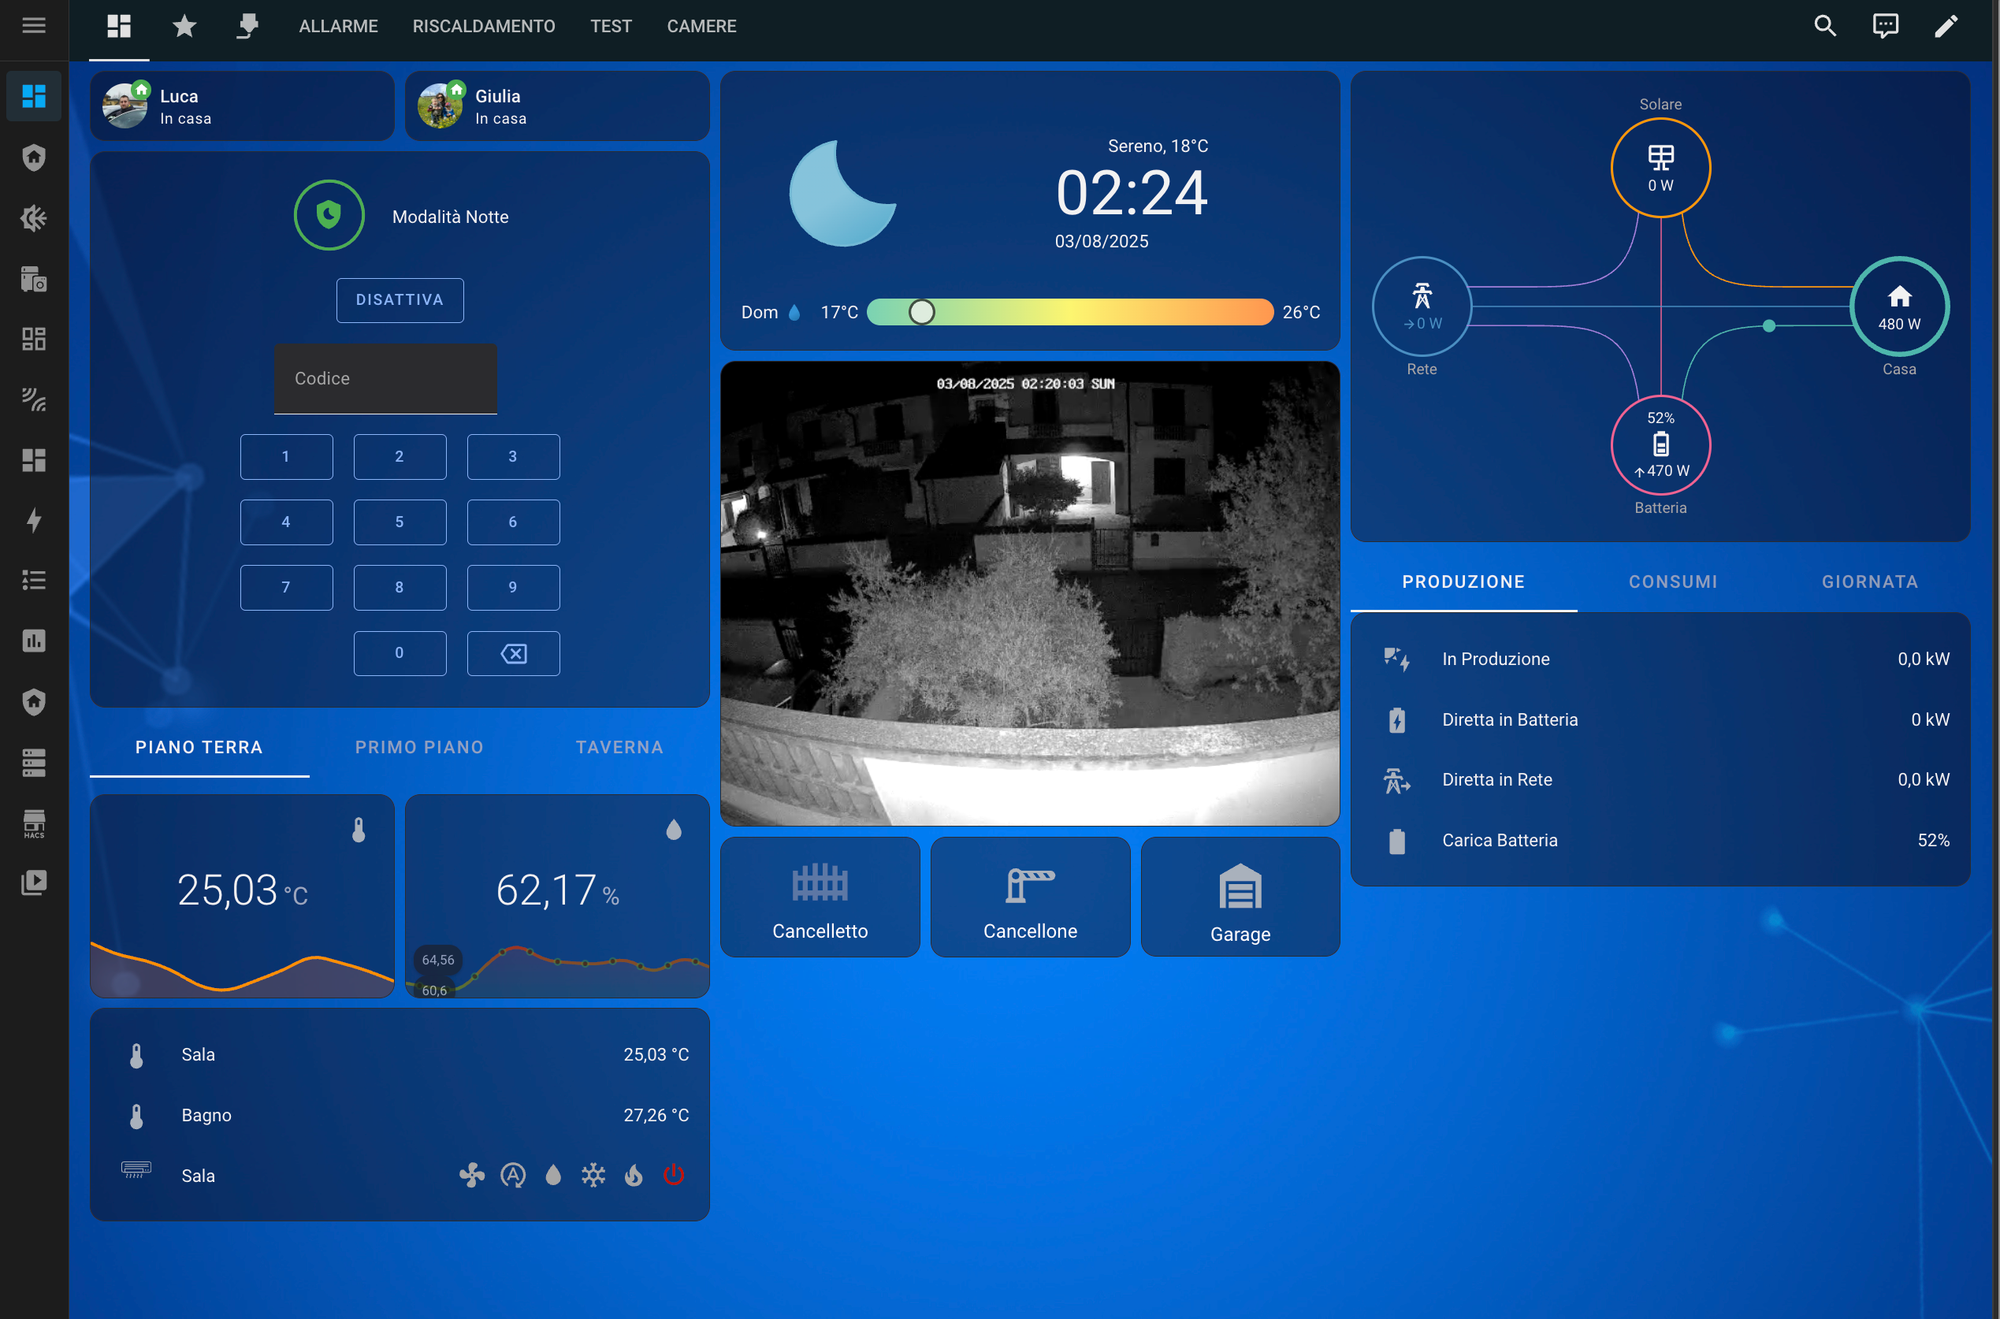Select the dry mode droplet icon for Sala climate

point(553,1175)
